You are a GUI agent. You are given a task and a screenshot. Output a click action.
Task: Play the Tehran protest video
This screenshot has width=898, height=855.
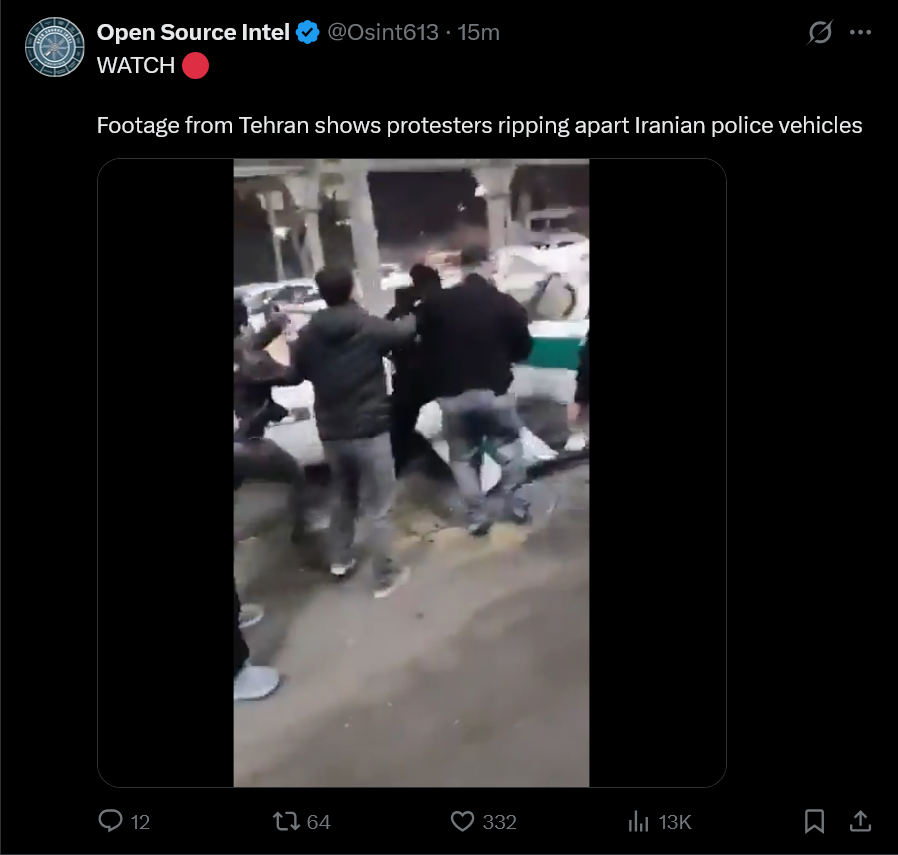[x=411, y=472]
